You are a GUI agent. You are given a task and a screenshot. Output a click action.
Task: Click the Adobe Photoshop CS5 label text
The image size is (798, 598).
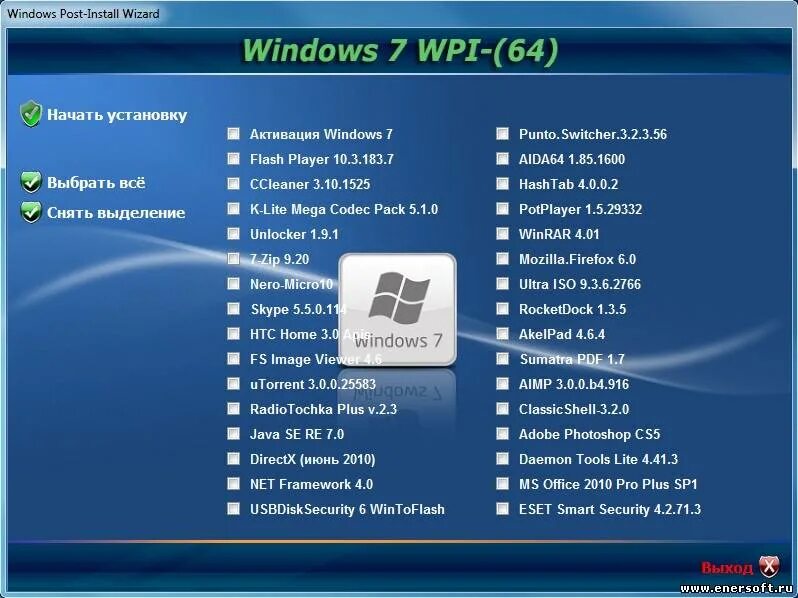click(589, 435)
